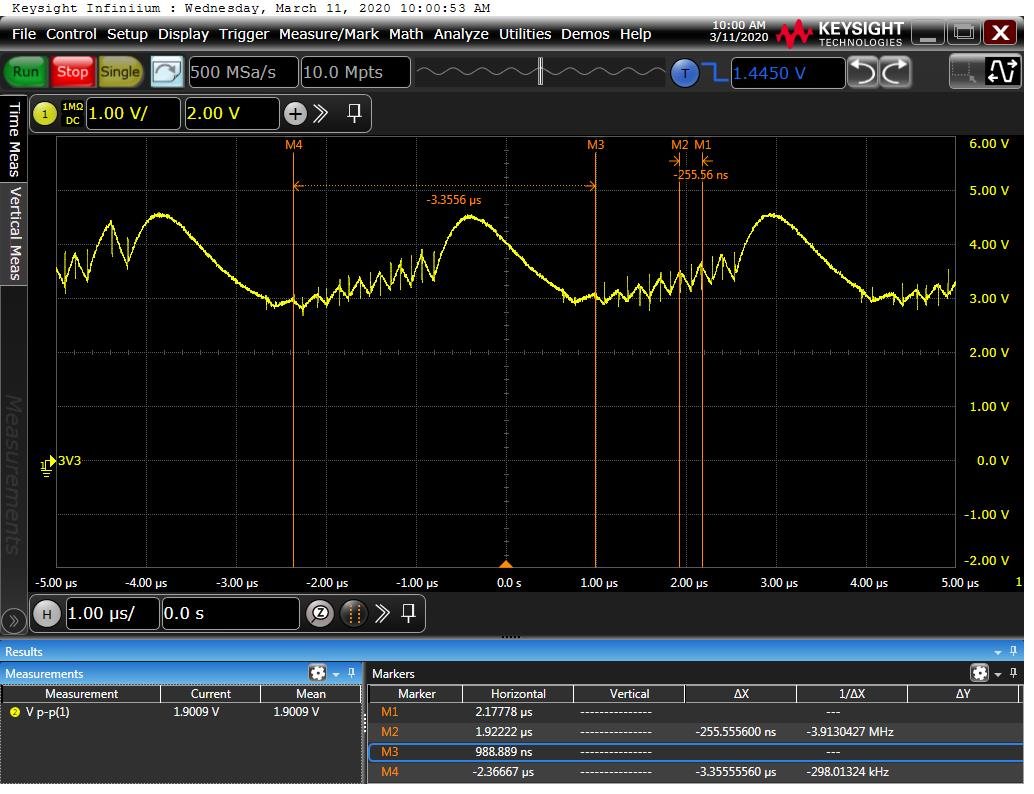
Task: Click the waveform drag mode icon
Action: (1001, 72)
